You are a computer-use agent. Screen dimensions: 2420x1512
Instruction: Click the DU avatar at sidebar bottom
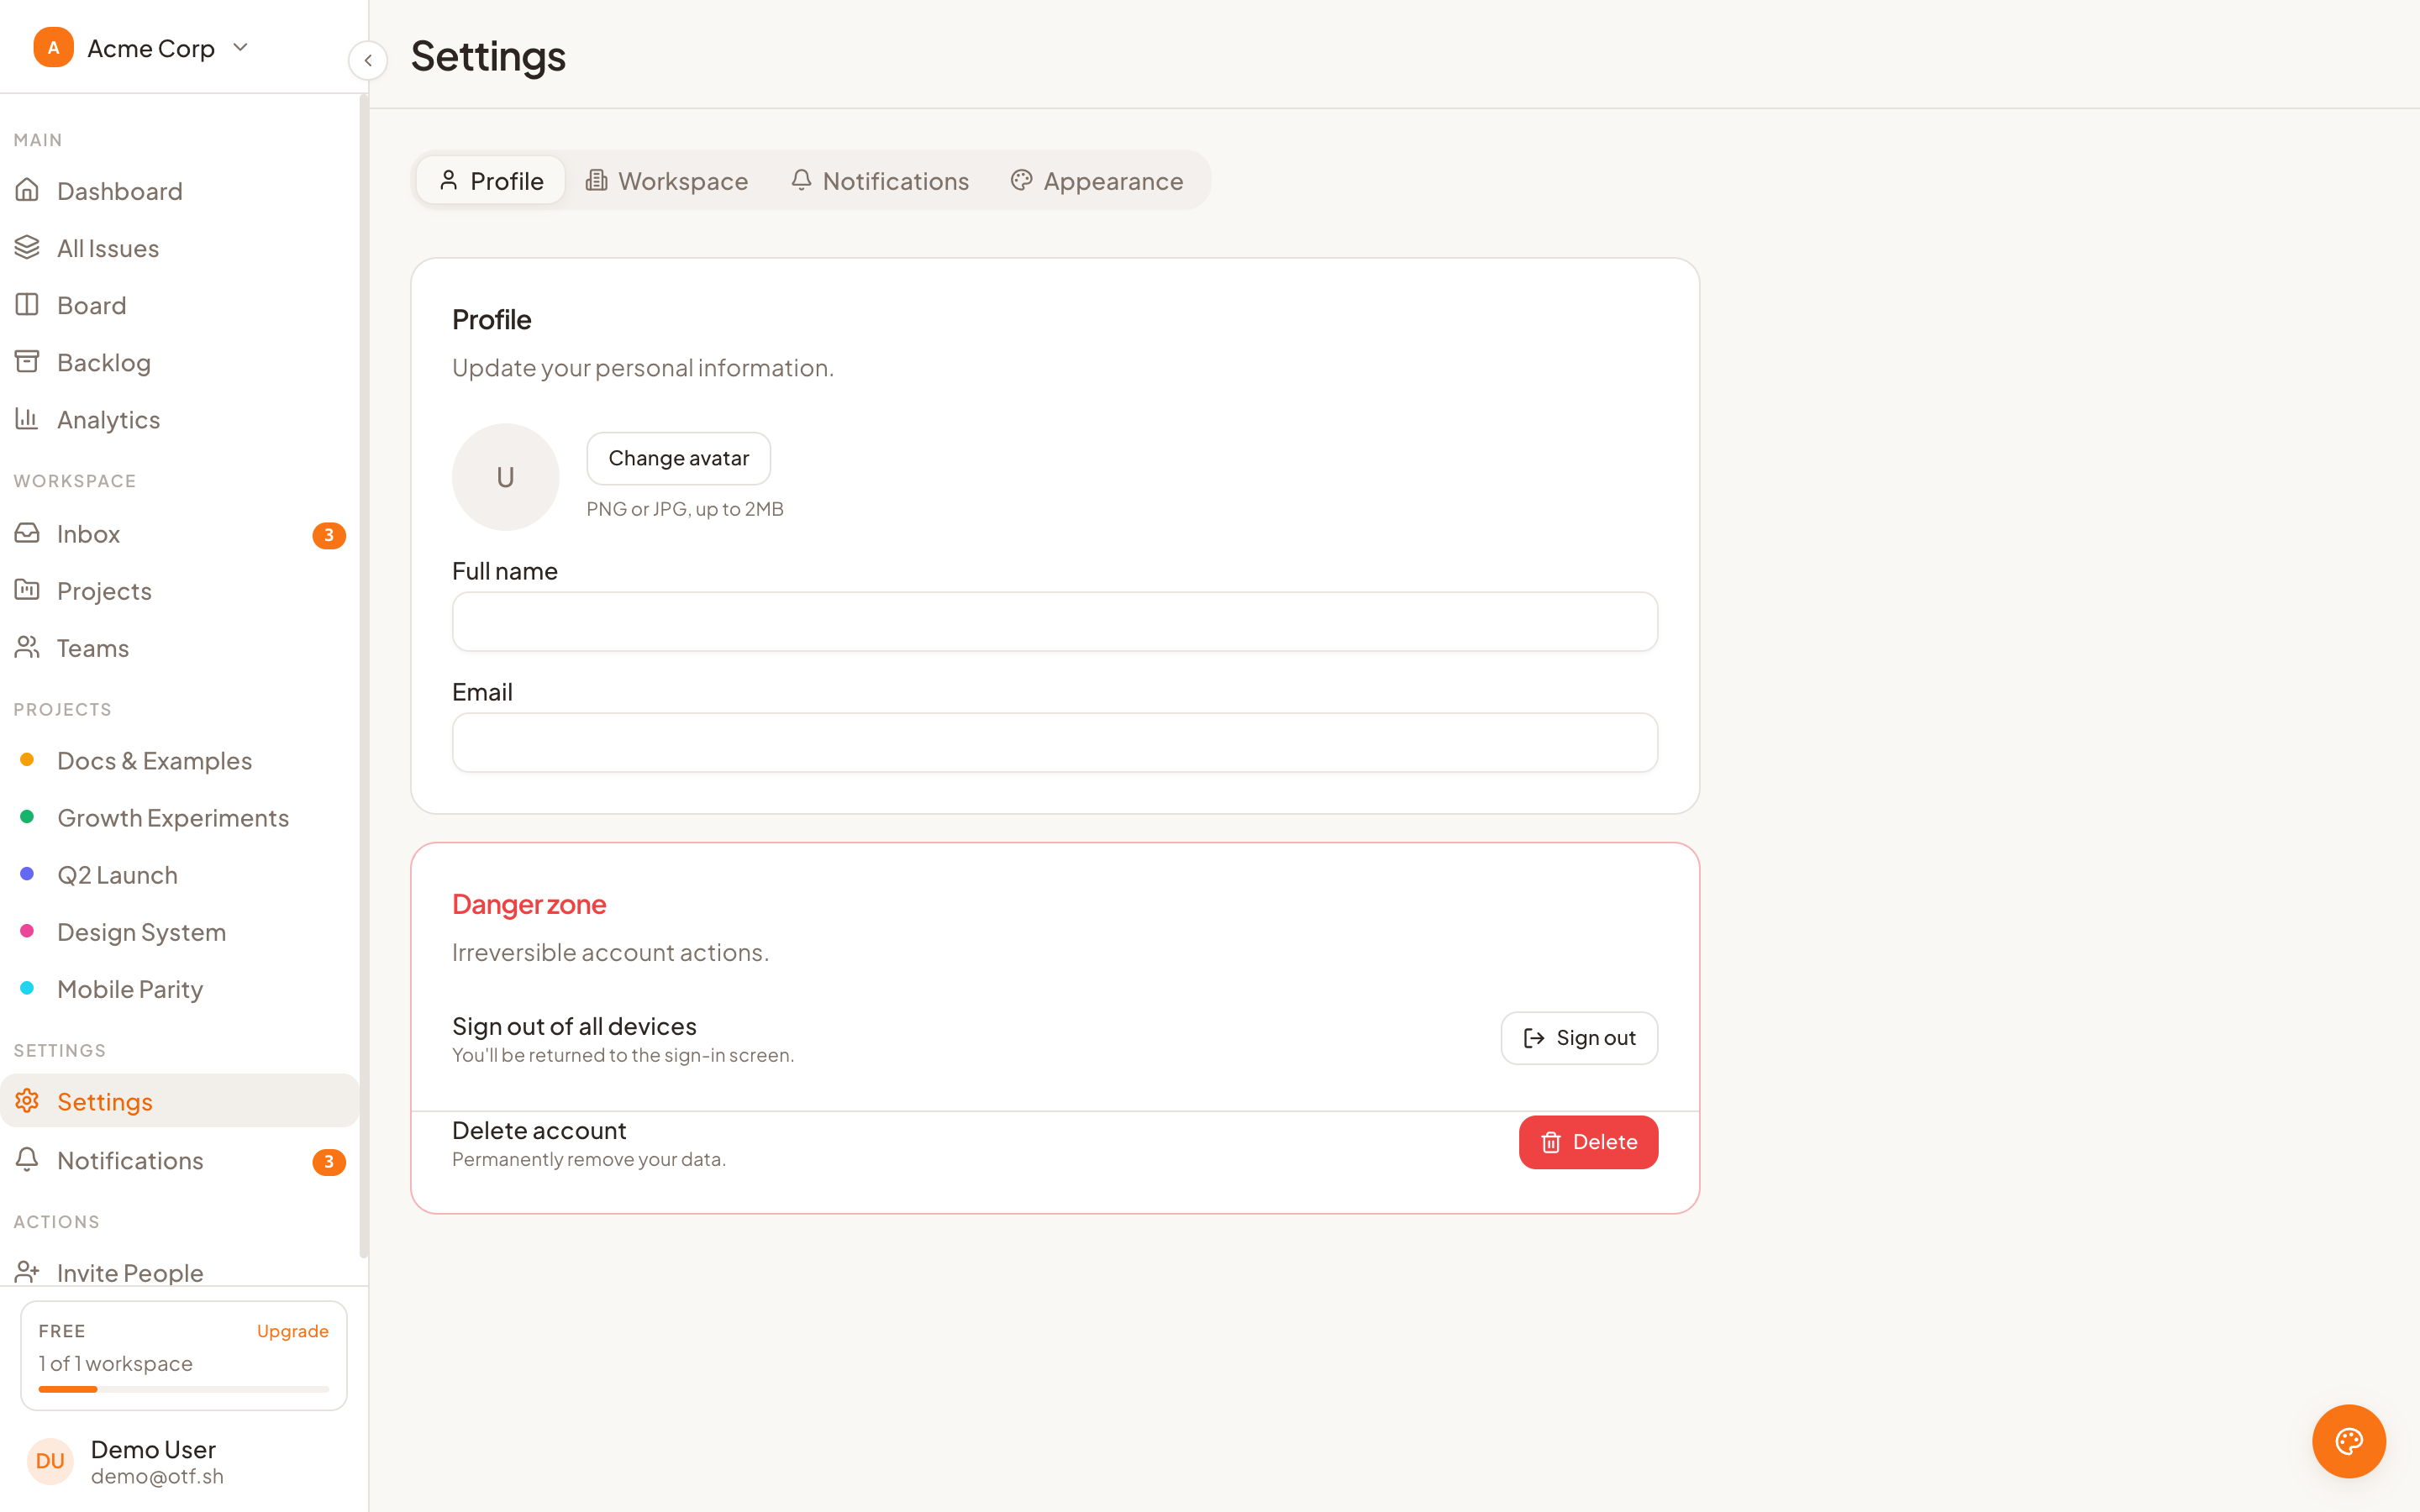50,1461
